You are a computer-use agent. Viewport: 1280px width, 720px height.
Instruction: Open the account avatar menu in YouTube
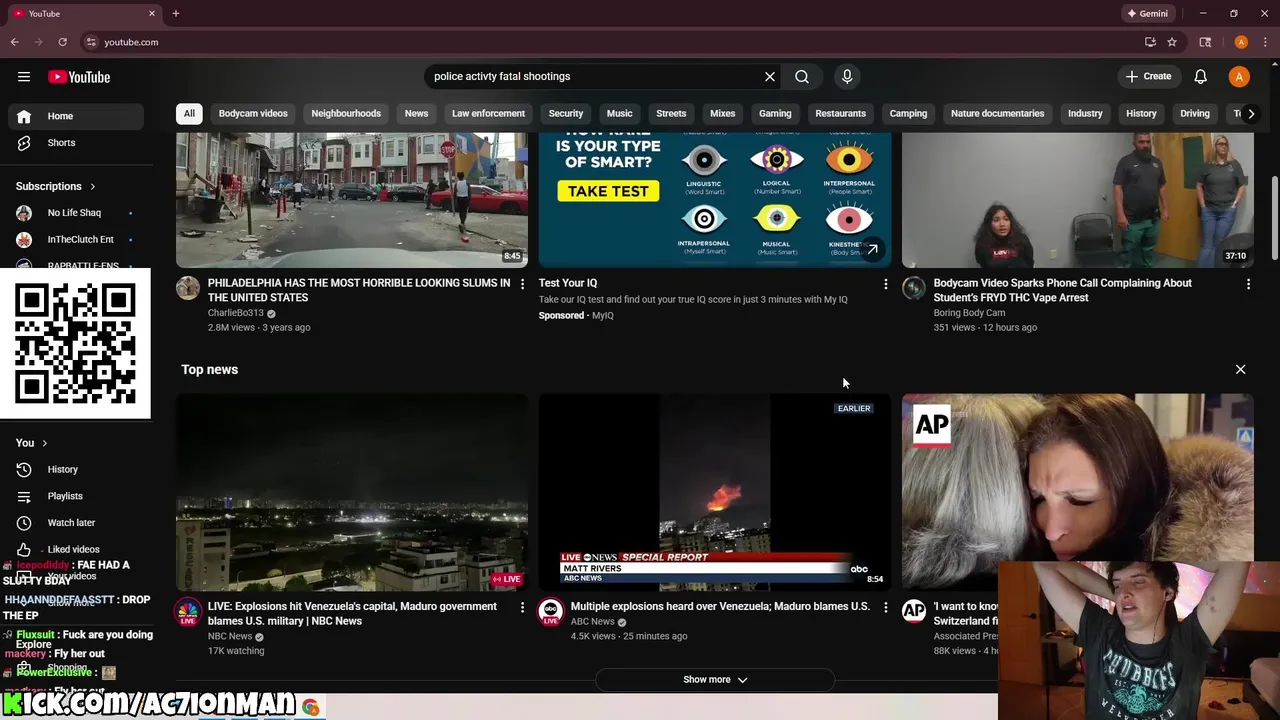(1239, 77)
